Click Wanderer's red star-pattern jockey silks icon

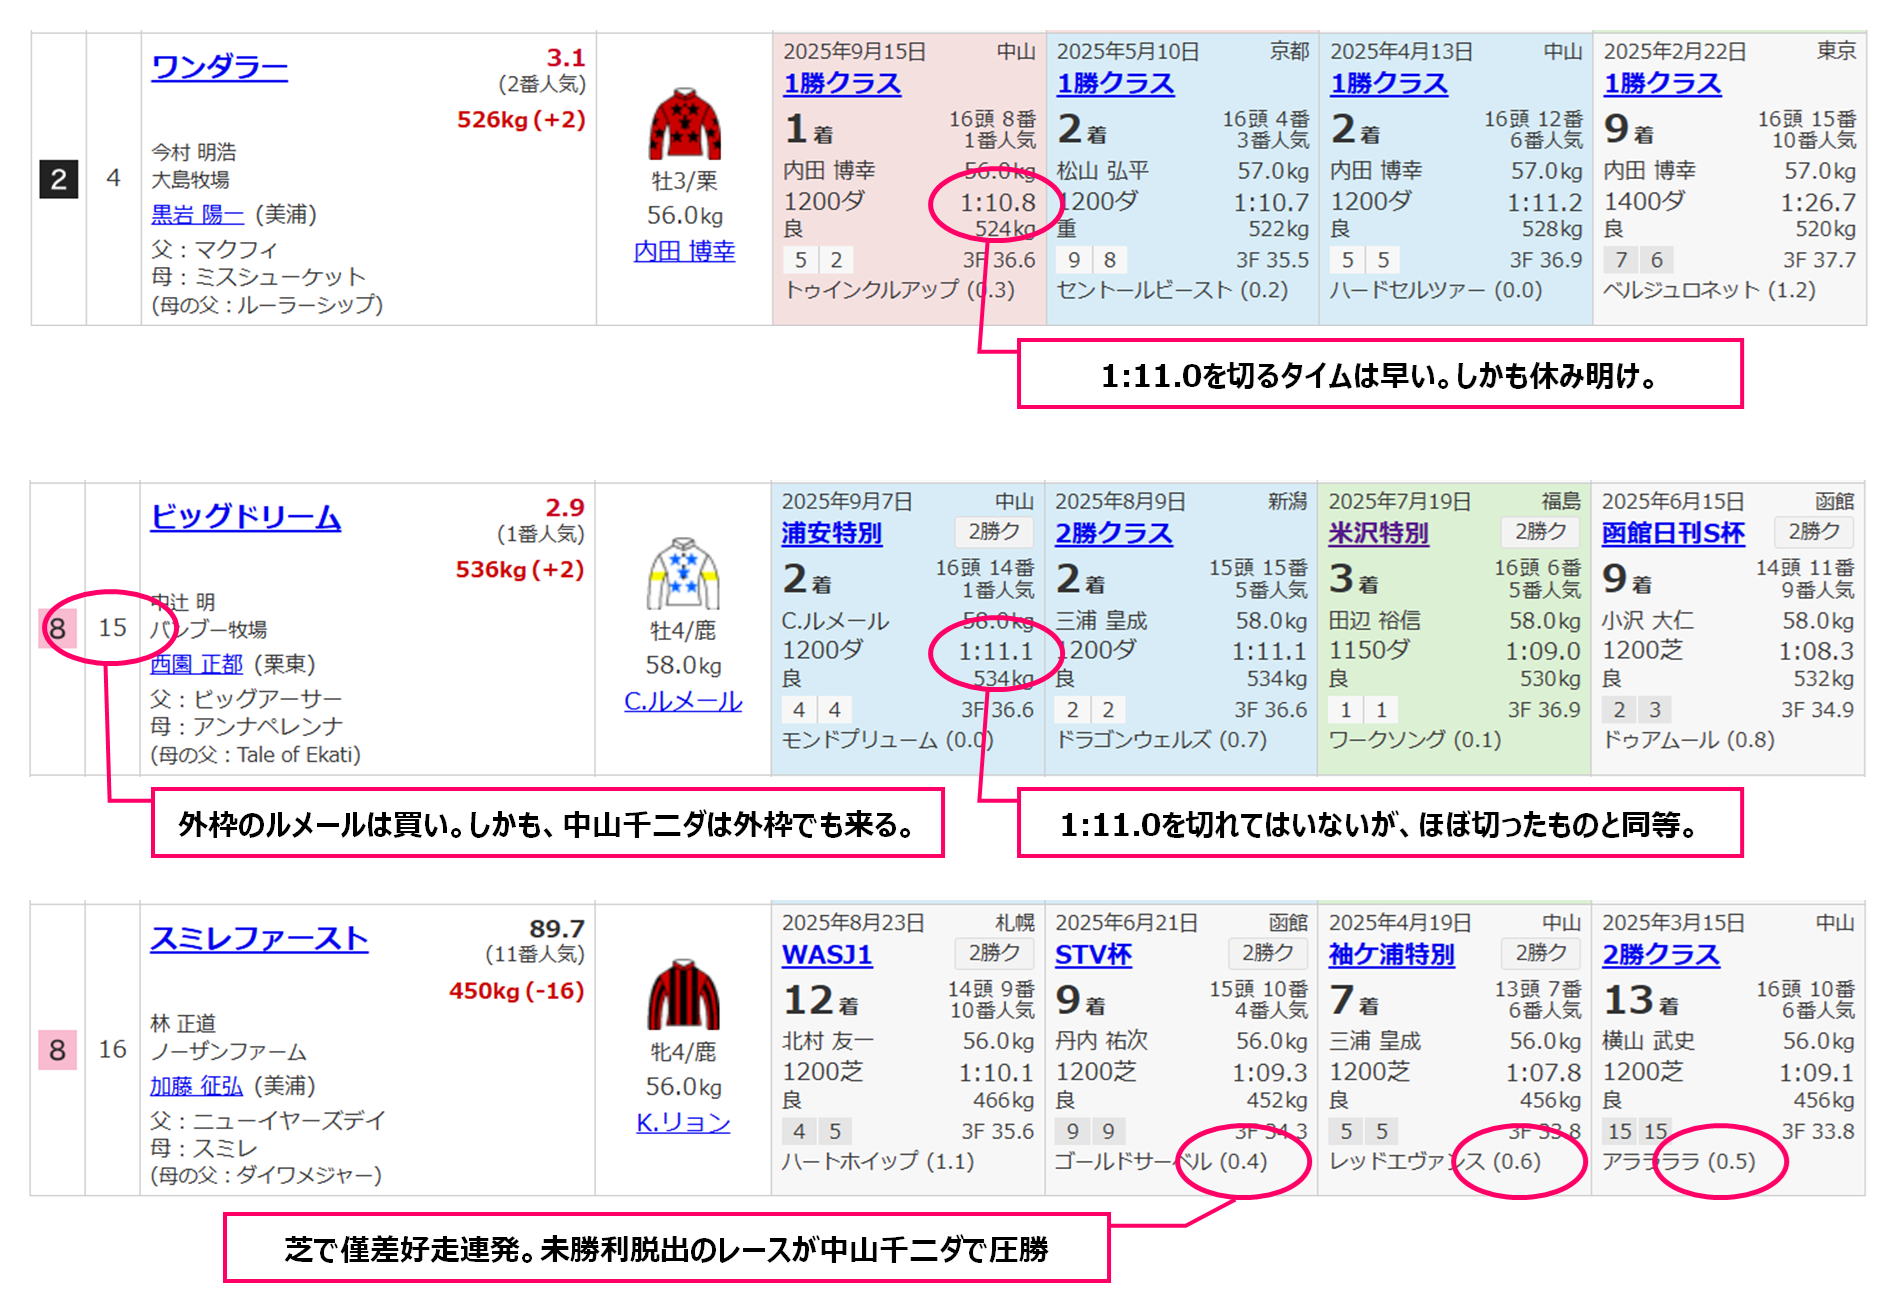click(x=684, y=124)
